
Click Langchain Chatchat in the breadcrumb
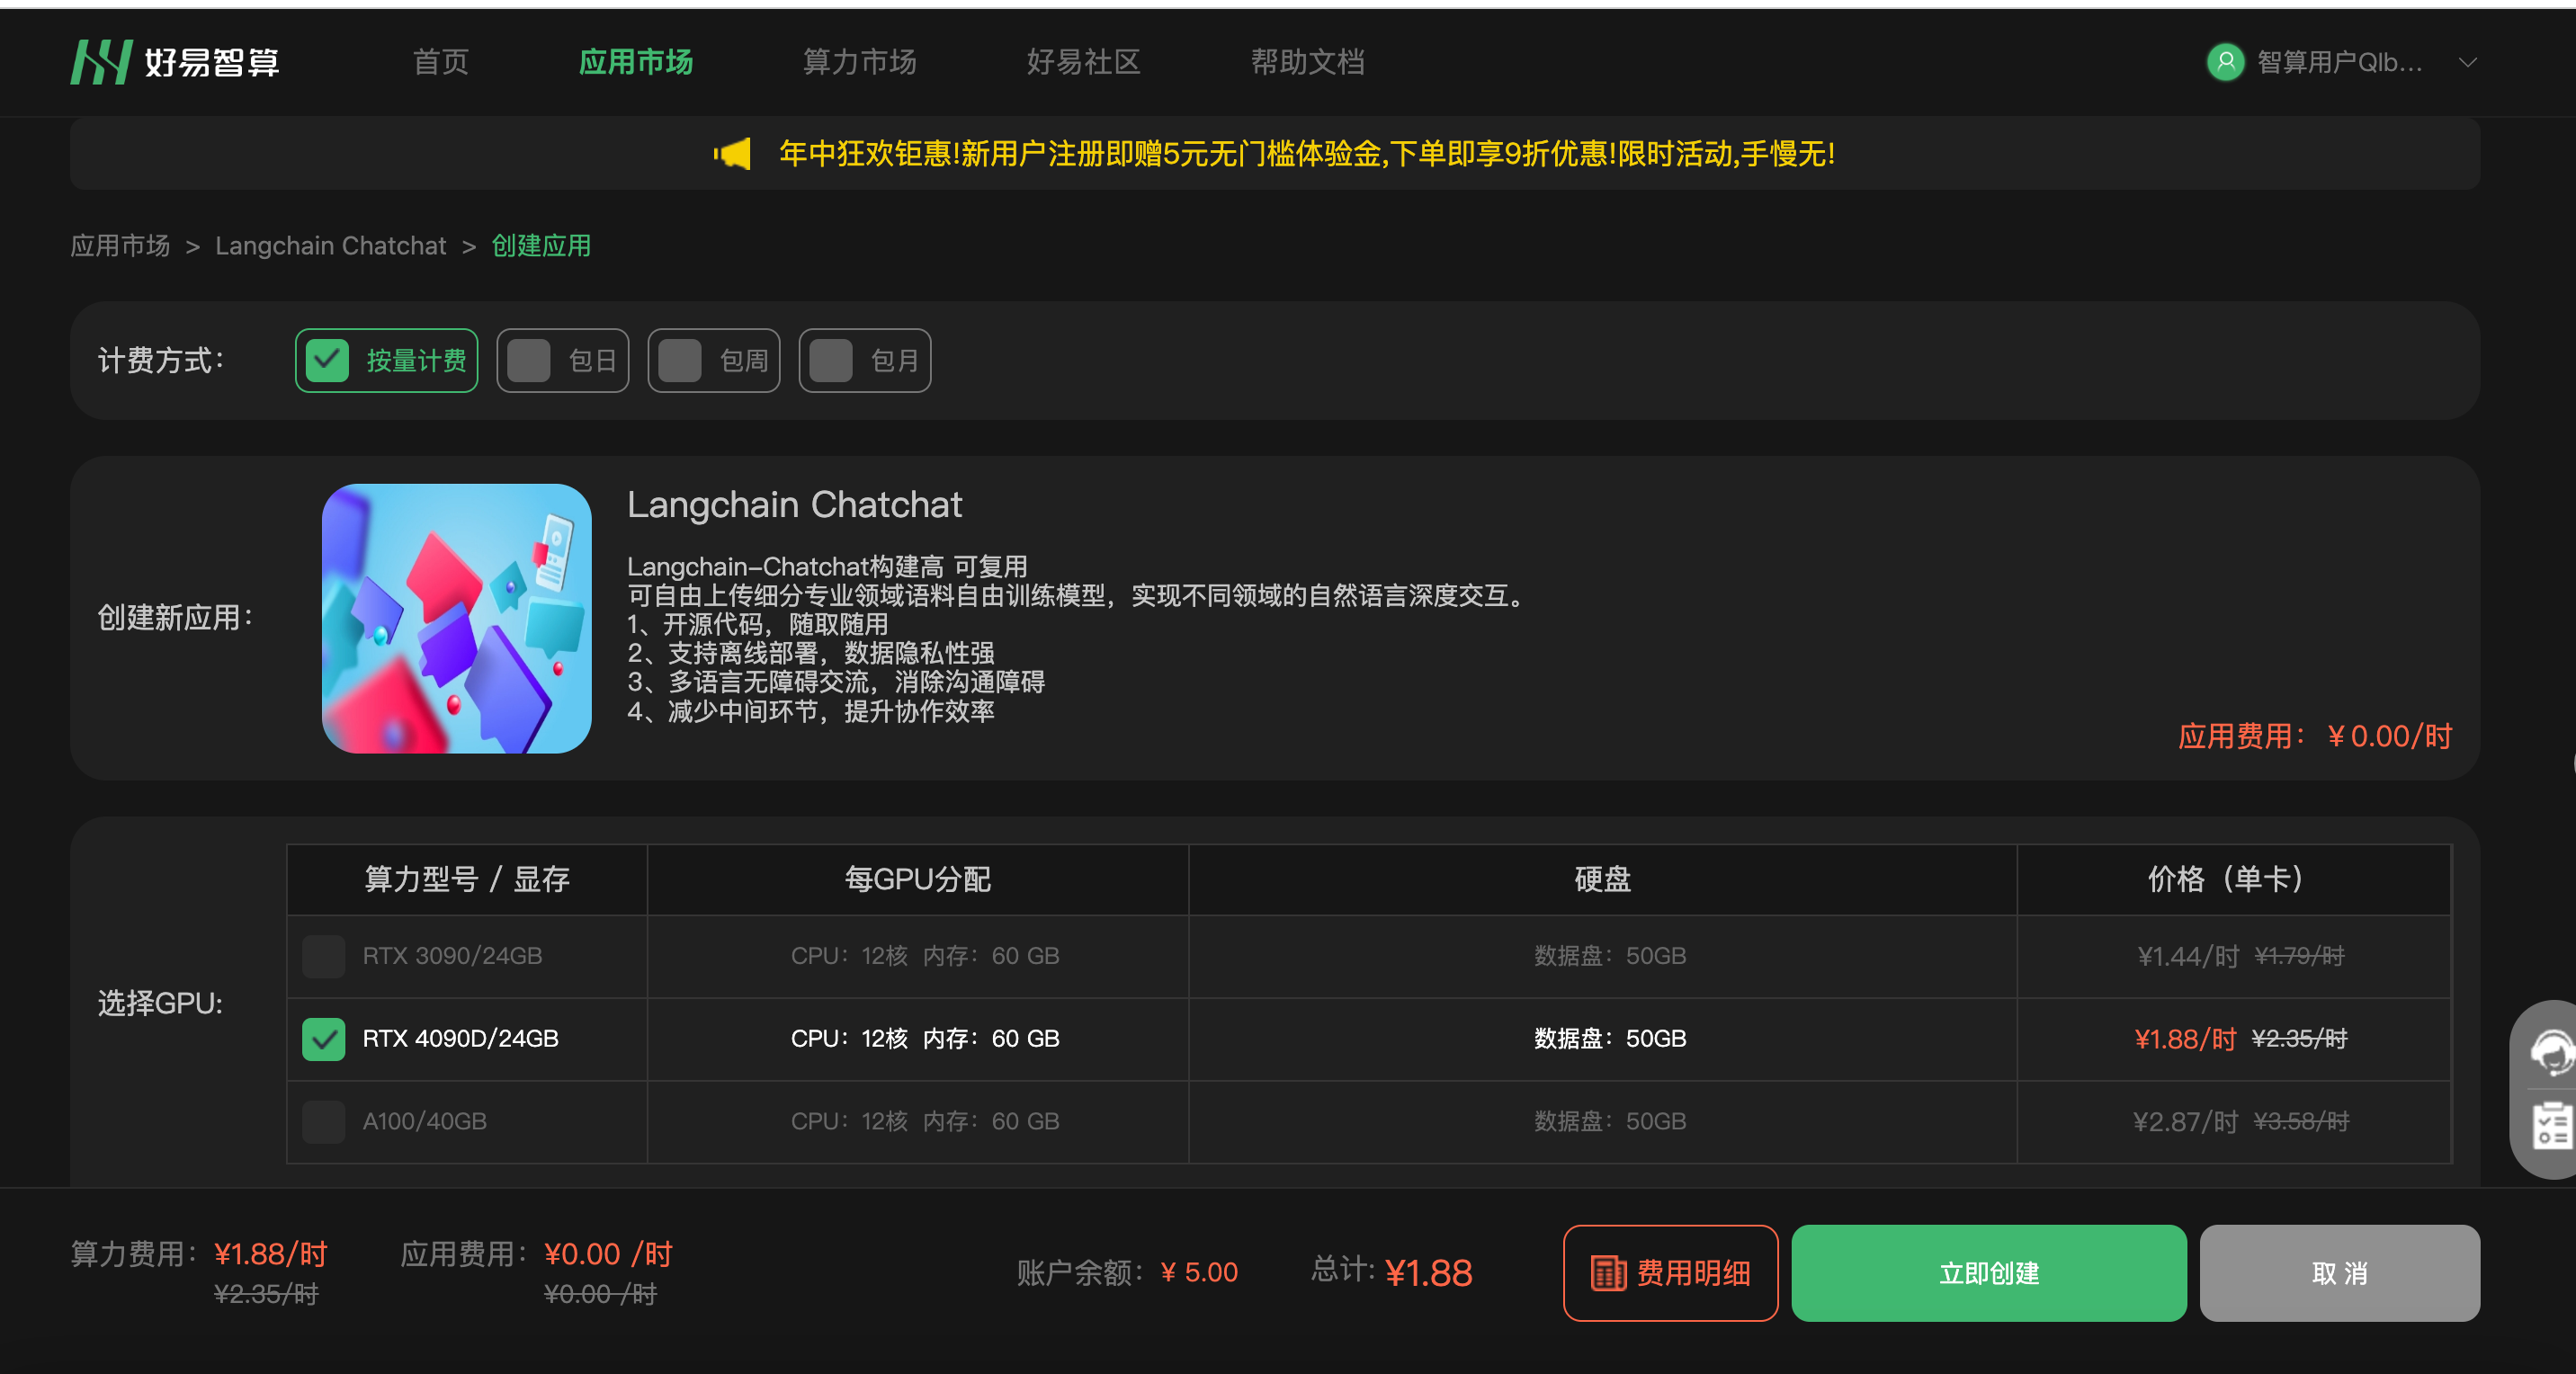click(x=331, y=245)
